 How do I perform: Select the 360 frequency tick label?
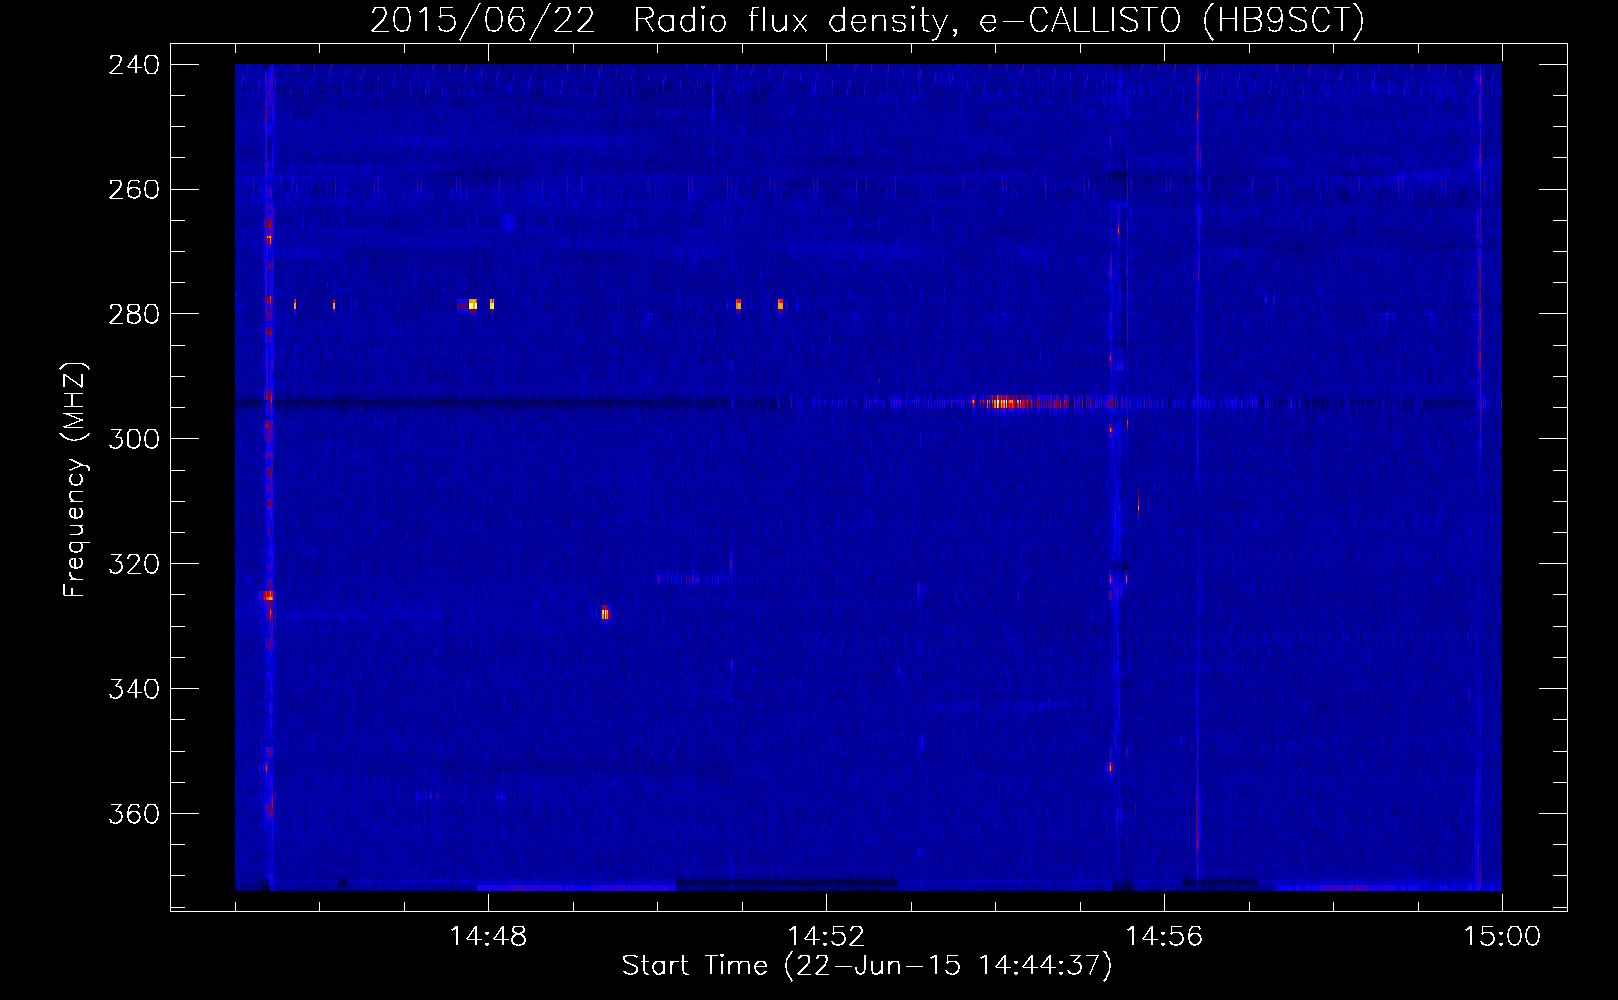click(134, 814)
